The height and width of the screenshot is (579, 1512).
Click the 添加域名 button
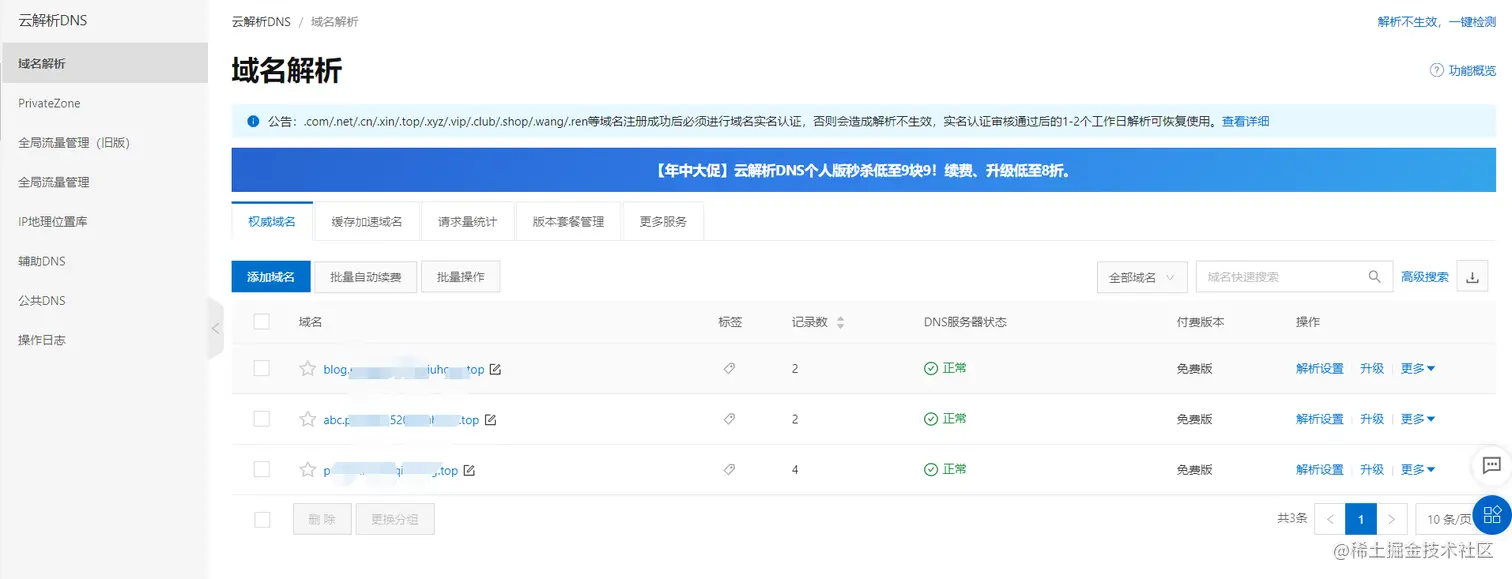click(x=271, y=277)
